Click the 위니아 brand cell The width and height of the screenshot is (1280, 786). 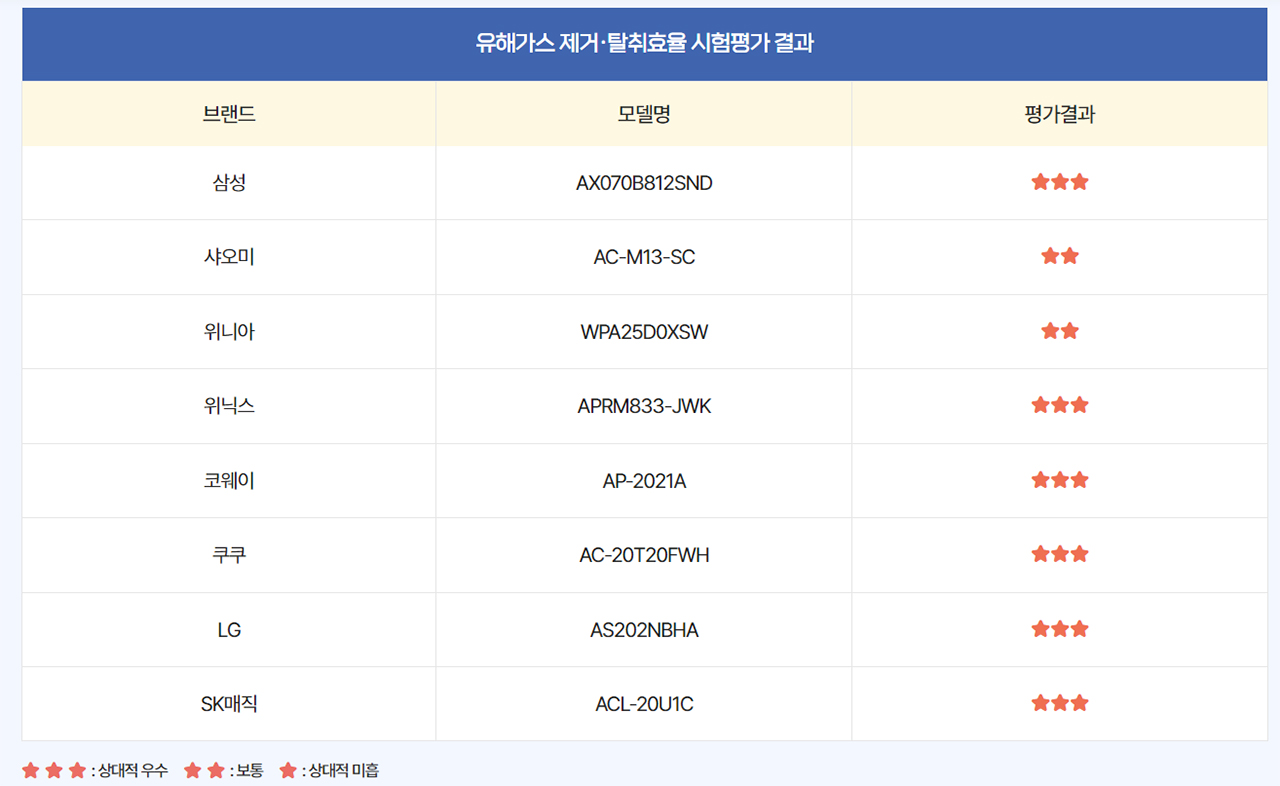(229, 332)
